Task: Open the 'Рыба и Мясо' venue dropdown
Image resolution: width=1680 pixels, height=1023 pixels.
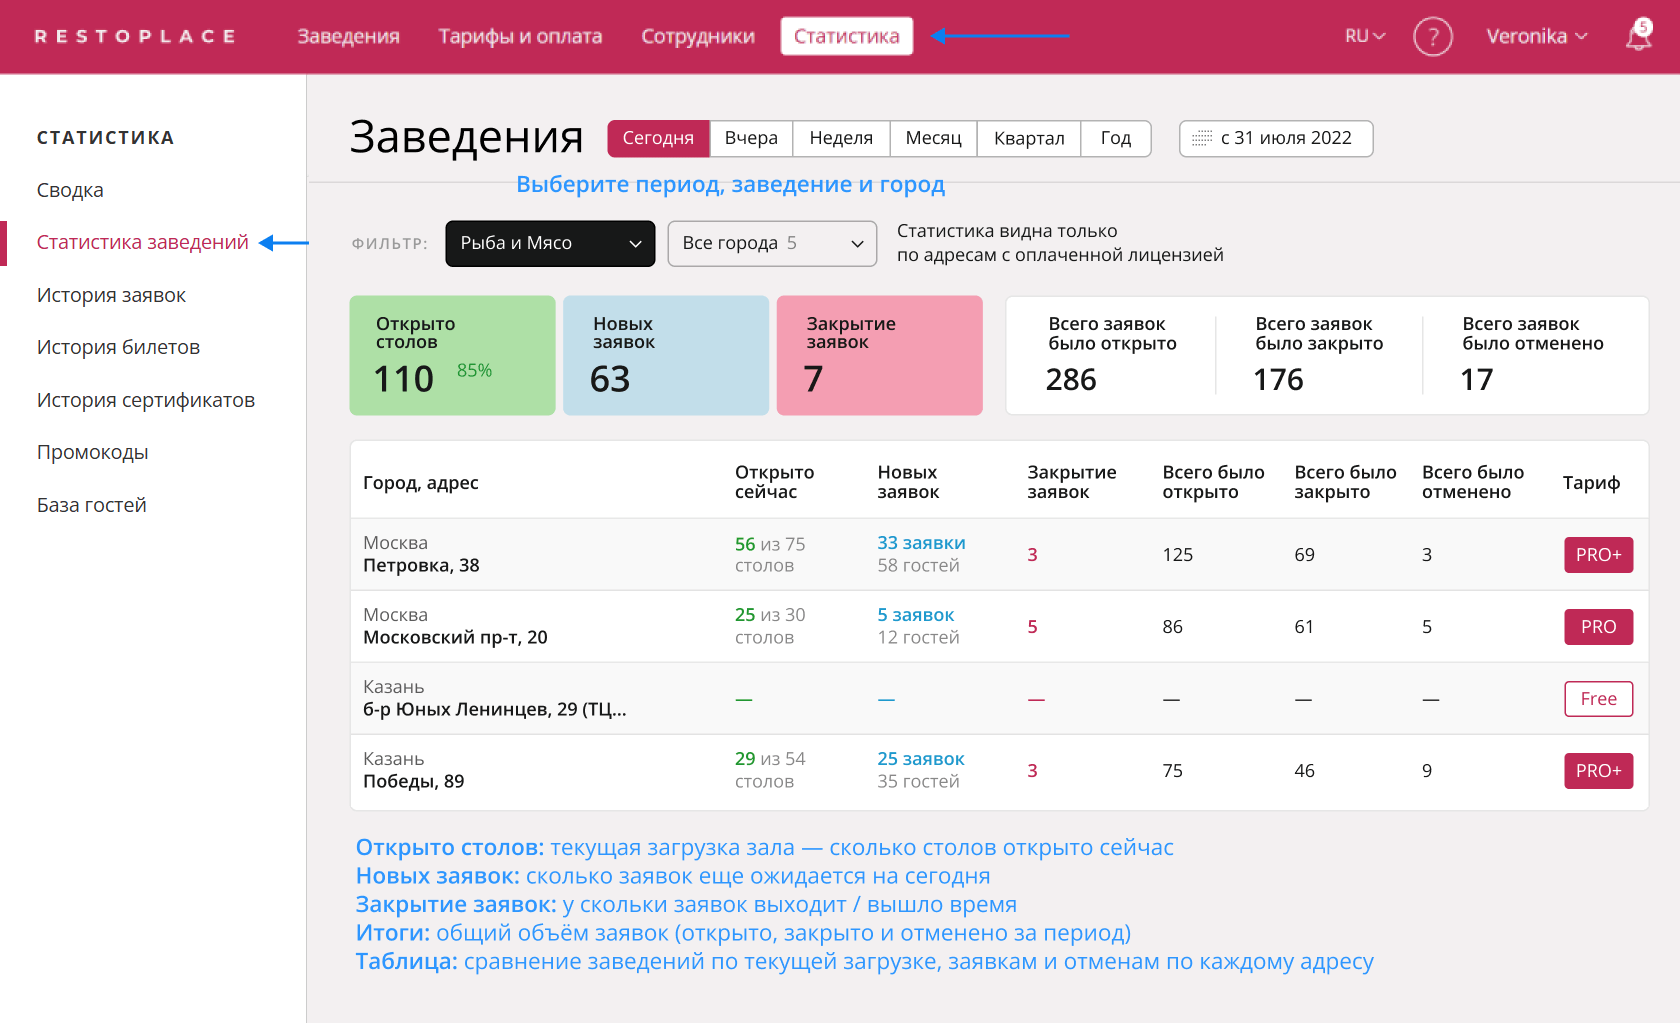Action: coord(549,243)
